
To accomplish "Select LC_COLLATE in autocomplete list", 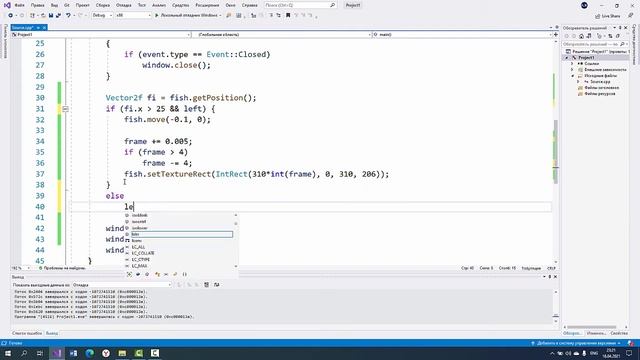I will (143, 253).
